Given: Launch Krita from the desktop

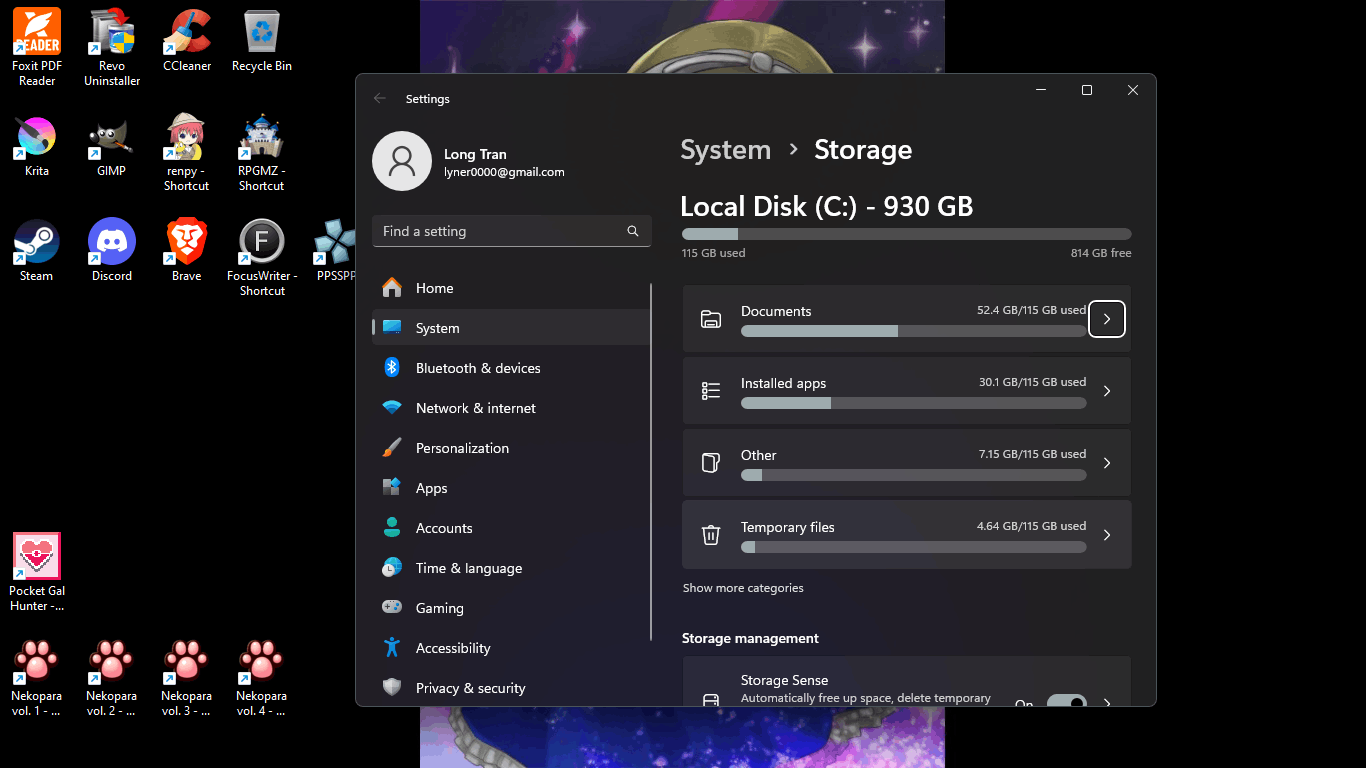Looking at the screenshot, I should tap(37, 146).
